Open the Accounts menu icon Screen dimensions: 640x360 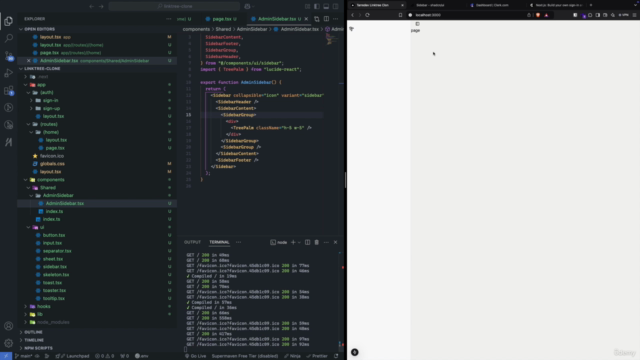tap(9, 326)
